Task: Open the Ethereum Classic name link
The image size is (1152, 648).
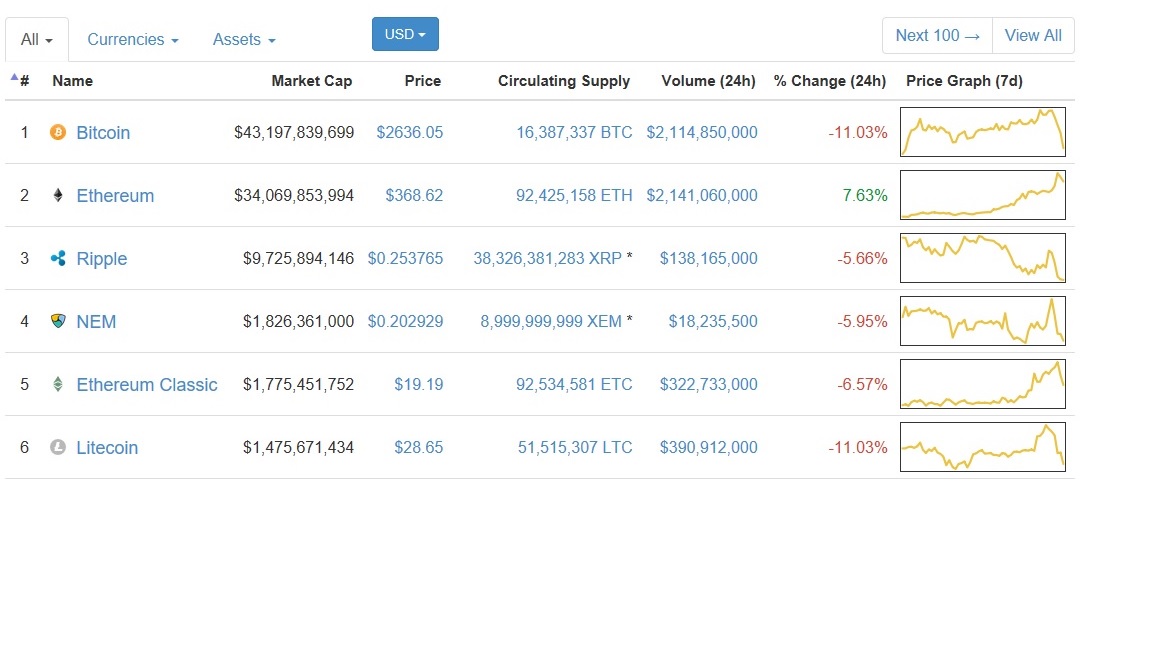Action: (x=147, y=384)
